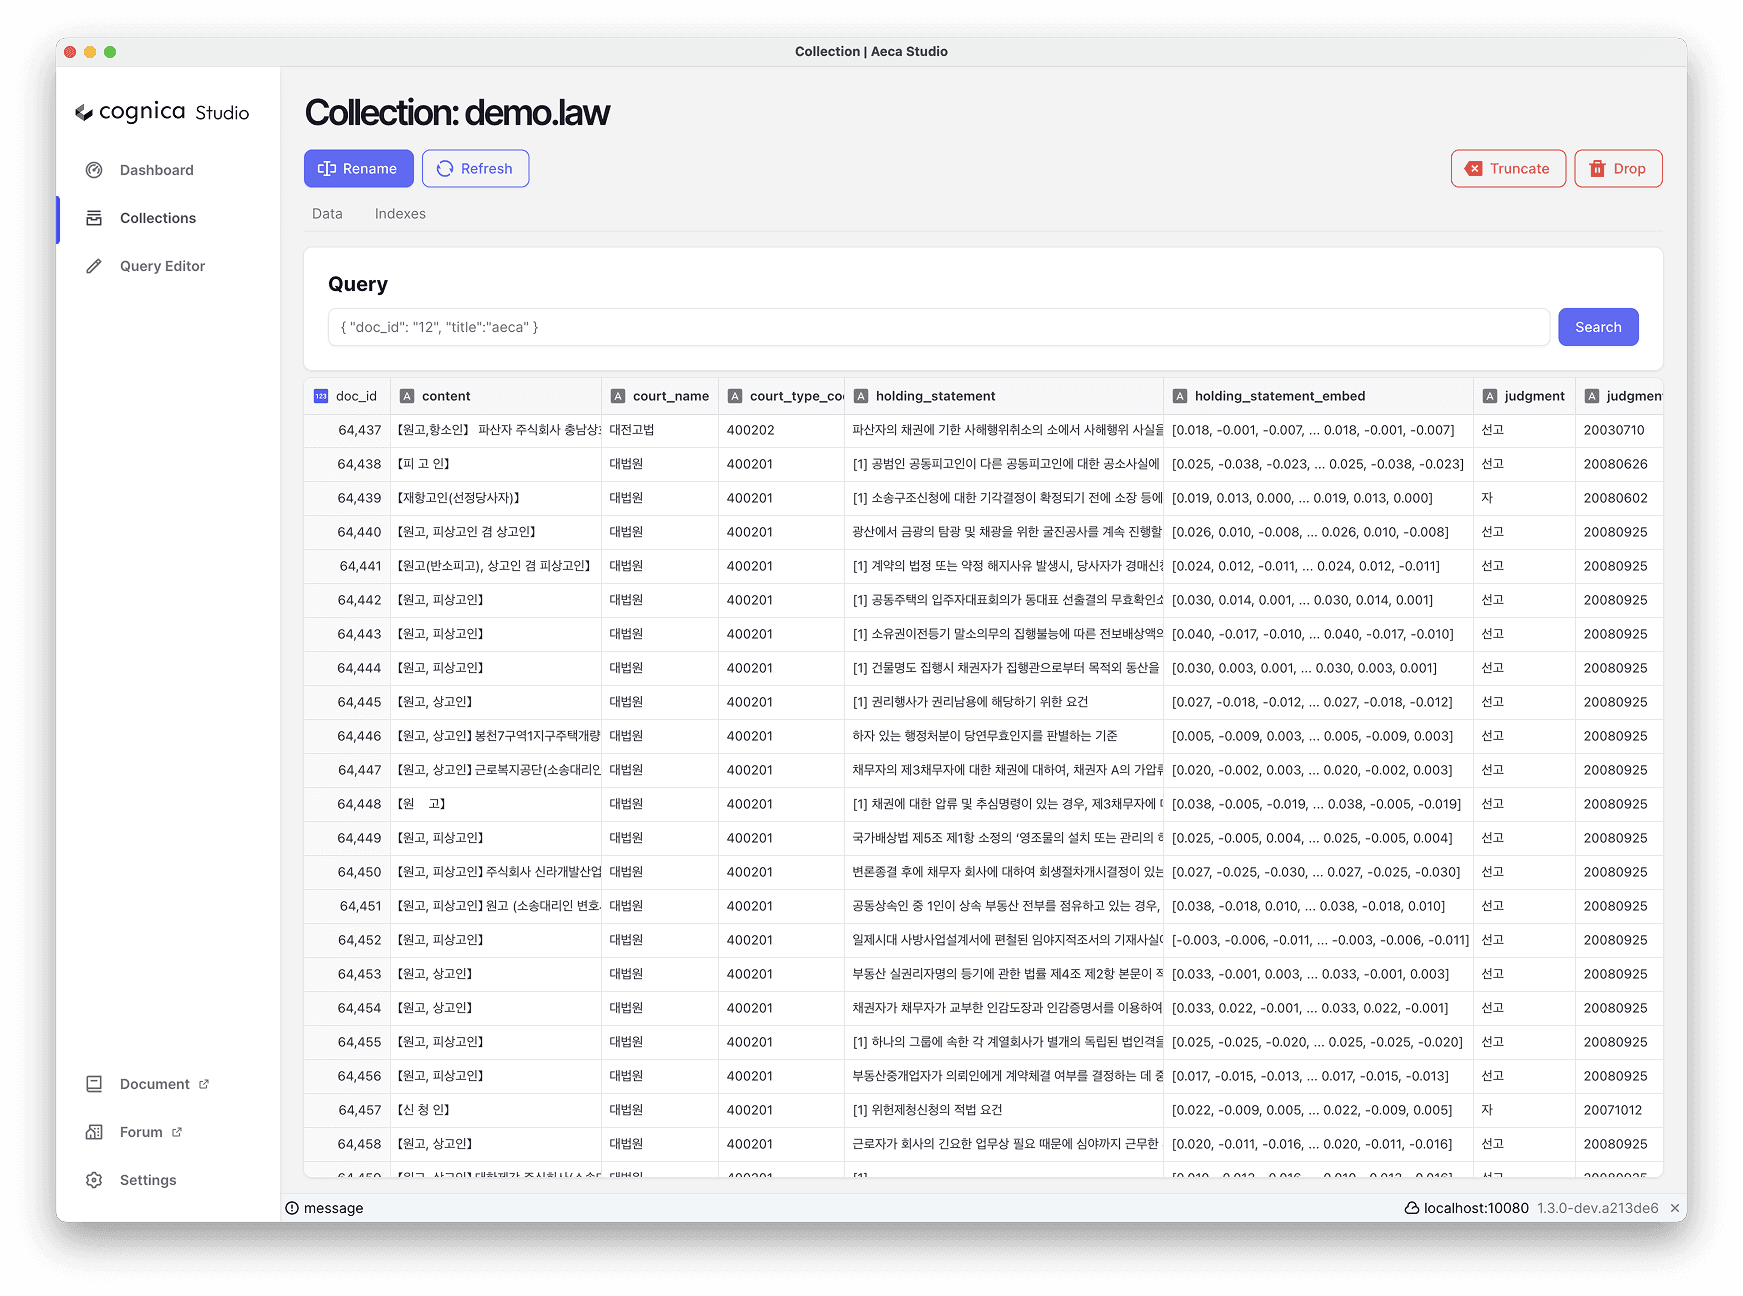Click the Dashboard gauge icon in sidebar
Viewport: 1743px width, 1296px height.
[94, 170]
